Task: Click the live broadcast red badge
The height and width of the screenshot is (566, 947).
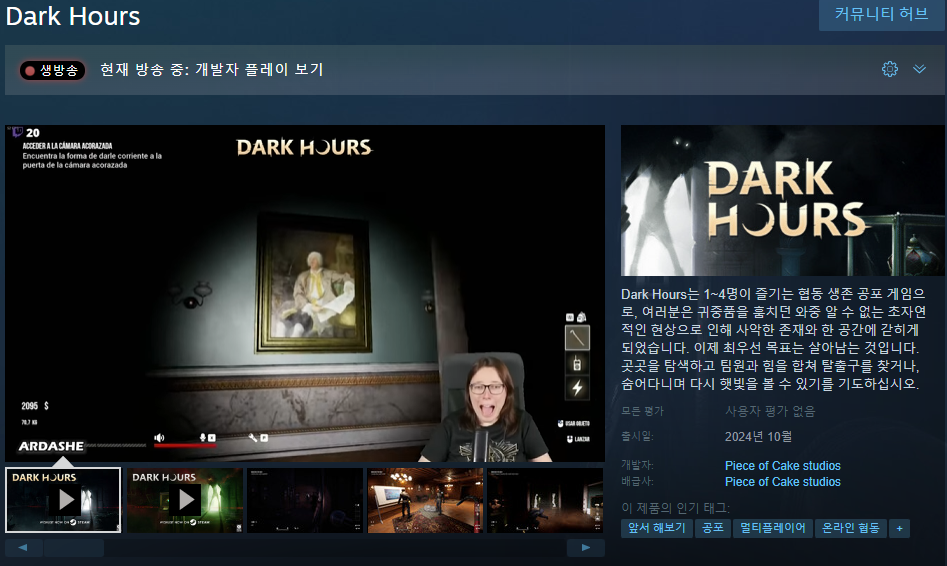Action: pos(53,71)
